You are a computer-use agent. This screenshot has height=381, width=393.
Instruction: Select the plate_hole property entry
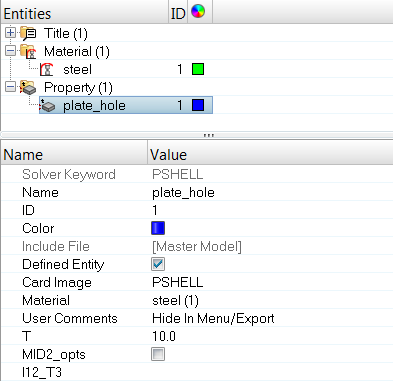pyautogui.click(x=126, y=105)
